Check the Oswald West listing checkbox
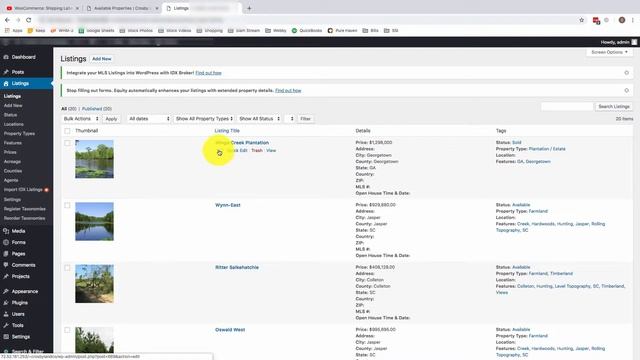 67,330
